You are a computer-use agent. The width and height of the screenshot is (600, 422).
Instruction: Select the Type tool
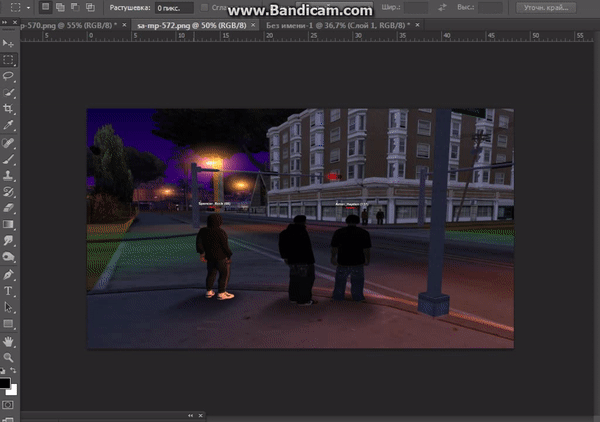pyautogui.click(x=8, y=291)
